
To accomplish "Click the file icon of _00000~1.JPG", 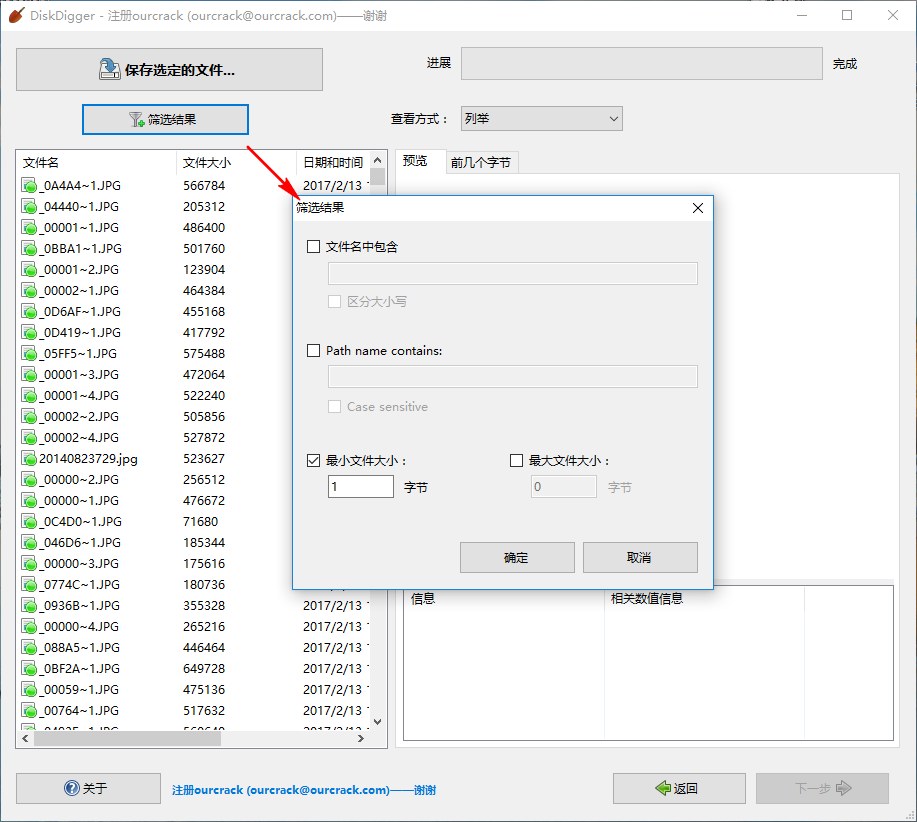I will pos(29,501).
